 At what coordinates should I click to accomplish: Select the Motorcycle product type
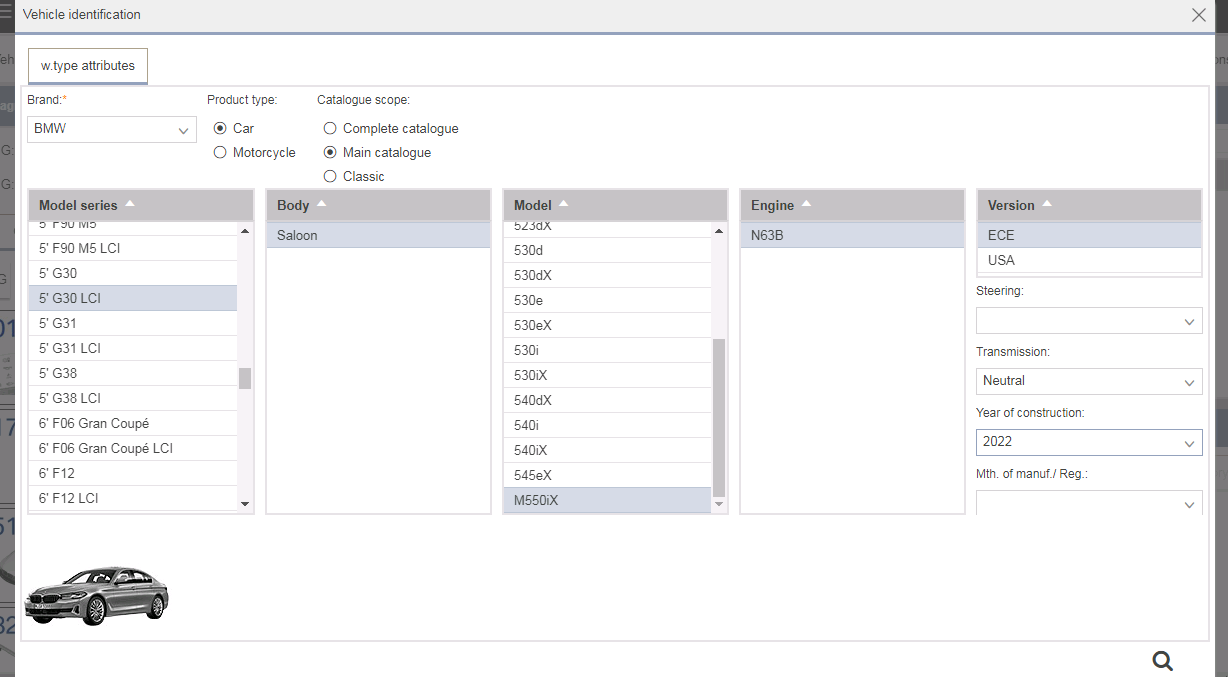pyautogui.click(x=220, y=153)
